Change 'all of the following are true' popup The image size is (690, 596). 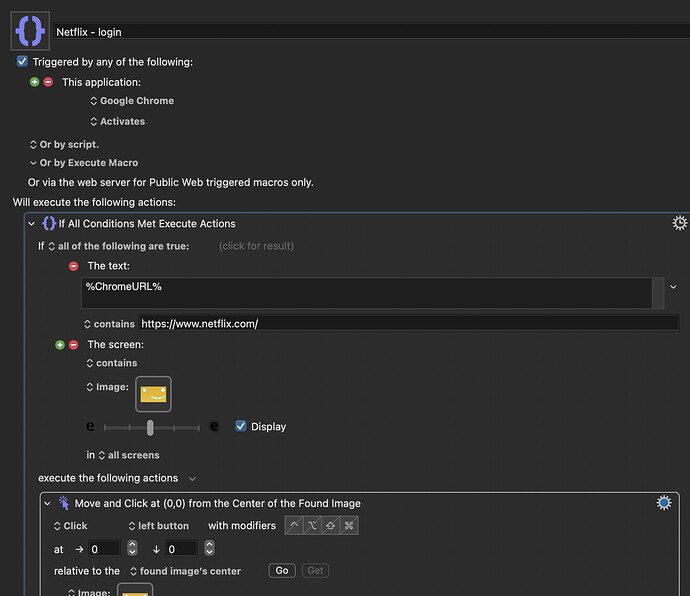tap(119, 246)
